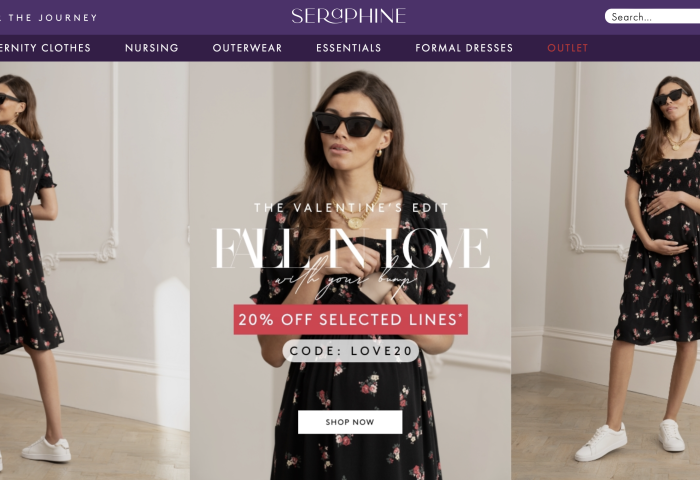Click the Fall In Love headline
This screenshot has width=700, height=480.
pos(351,248)
